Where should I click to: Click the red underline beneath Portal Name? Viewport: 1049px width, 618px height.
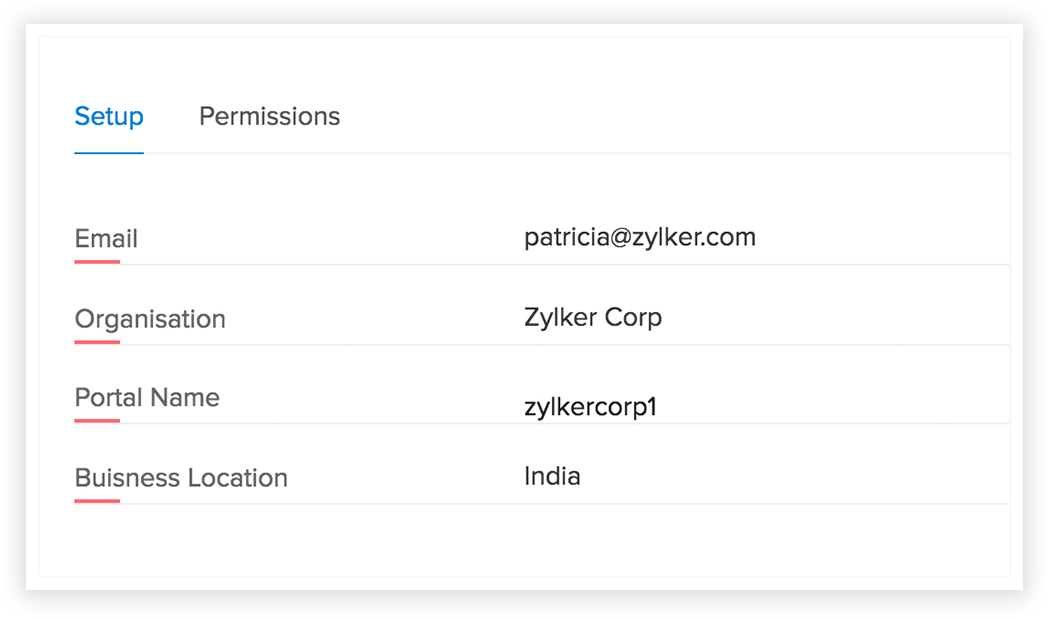coord(97,421)
